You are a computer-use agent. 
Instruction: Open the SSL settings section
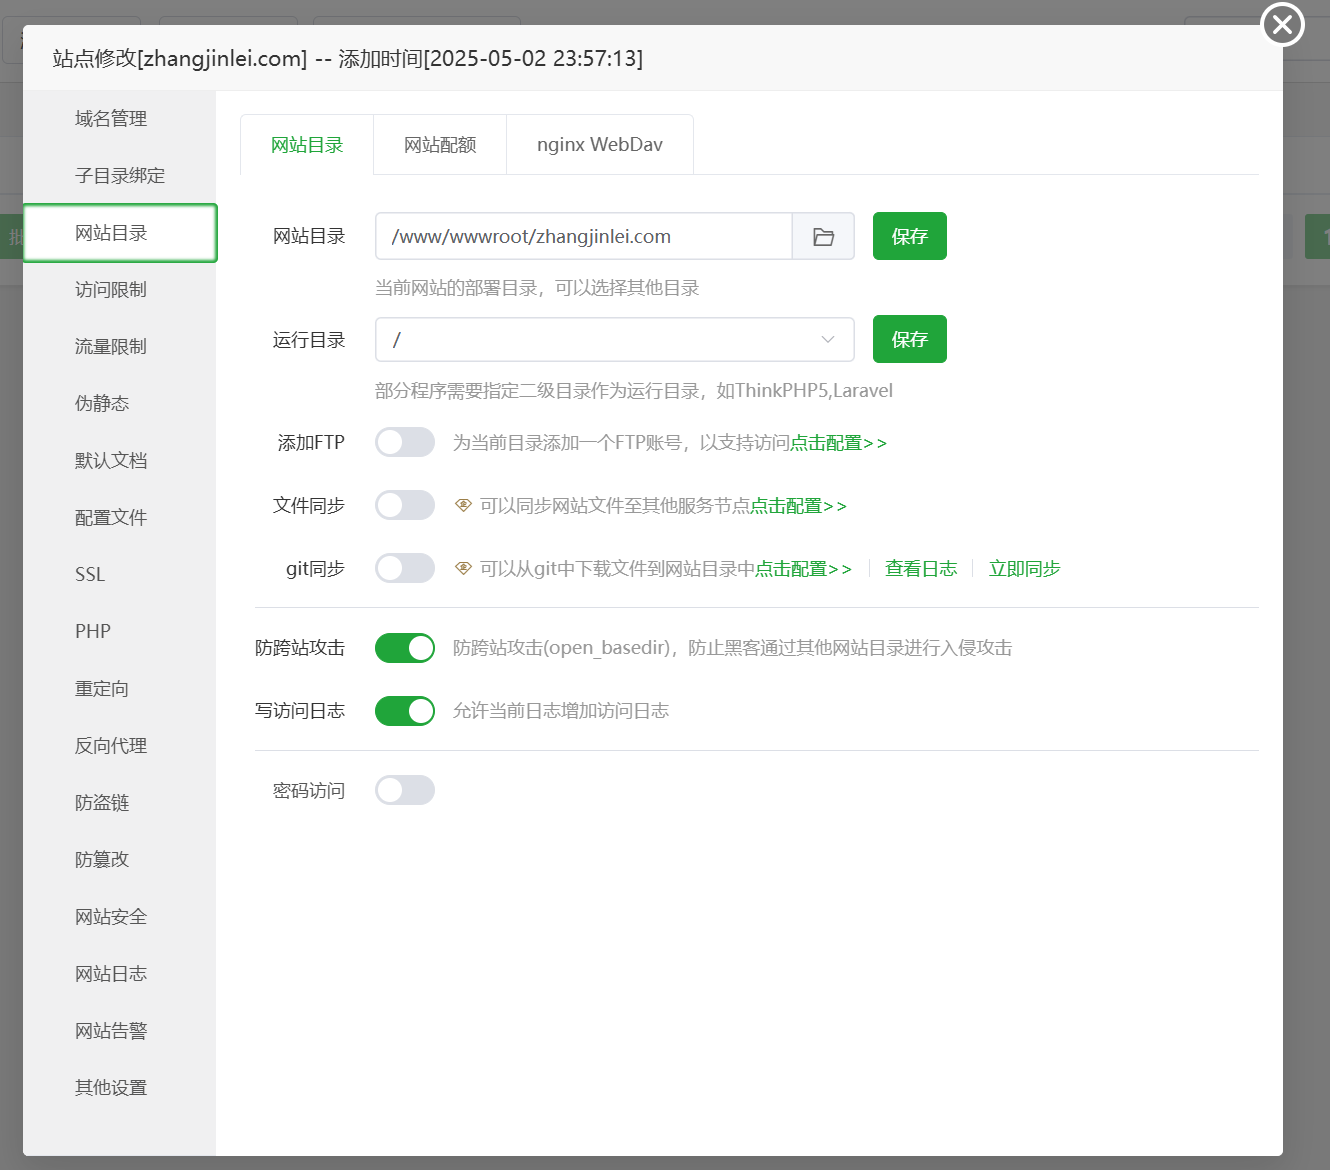pos(90,574)
